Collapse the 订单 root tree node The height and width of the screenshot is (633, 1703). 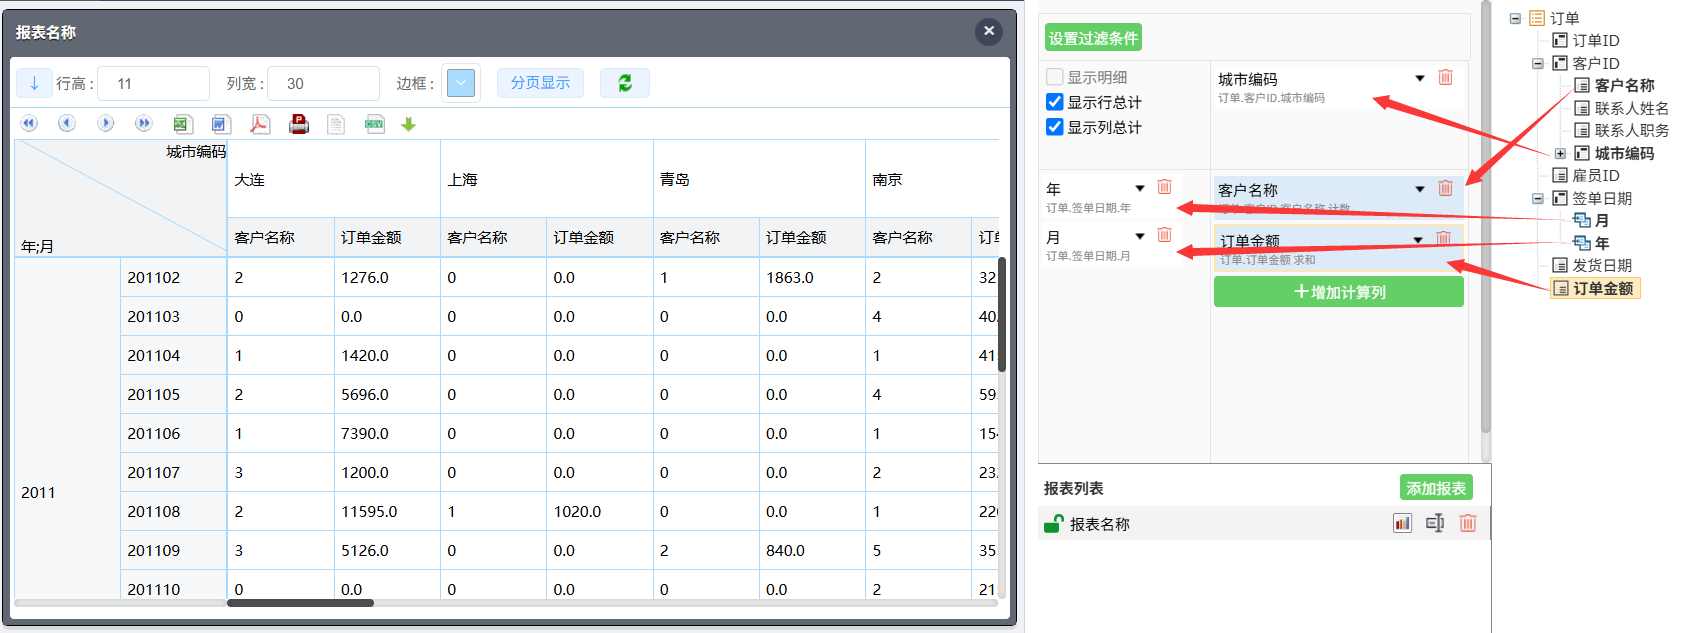(1515, 18)
